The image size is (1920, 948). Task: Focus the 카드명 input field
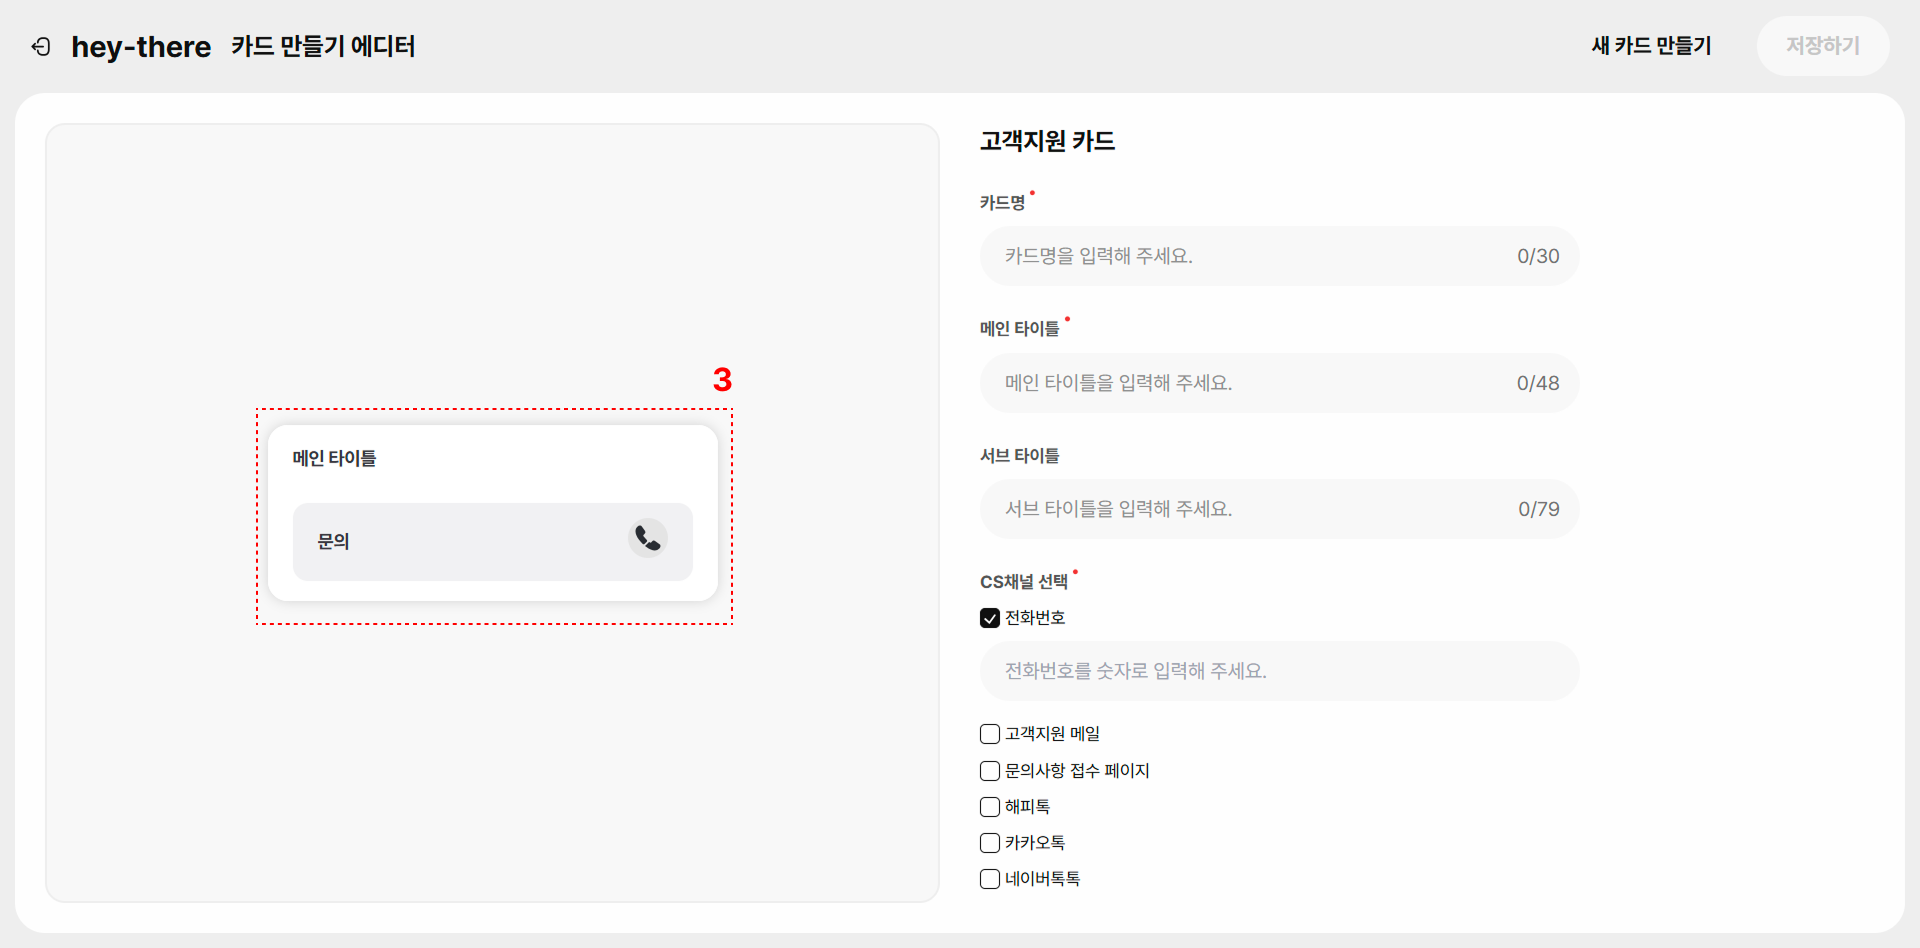[x=1279, y=256]
